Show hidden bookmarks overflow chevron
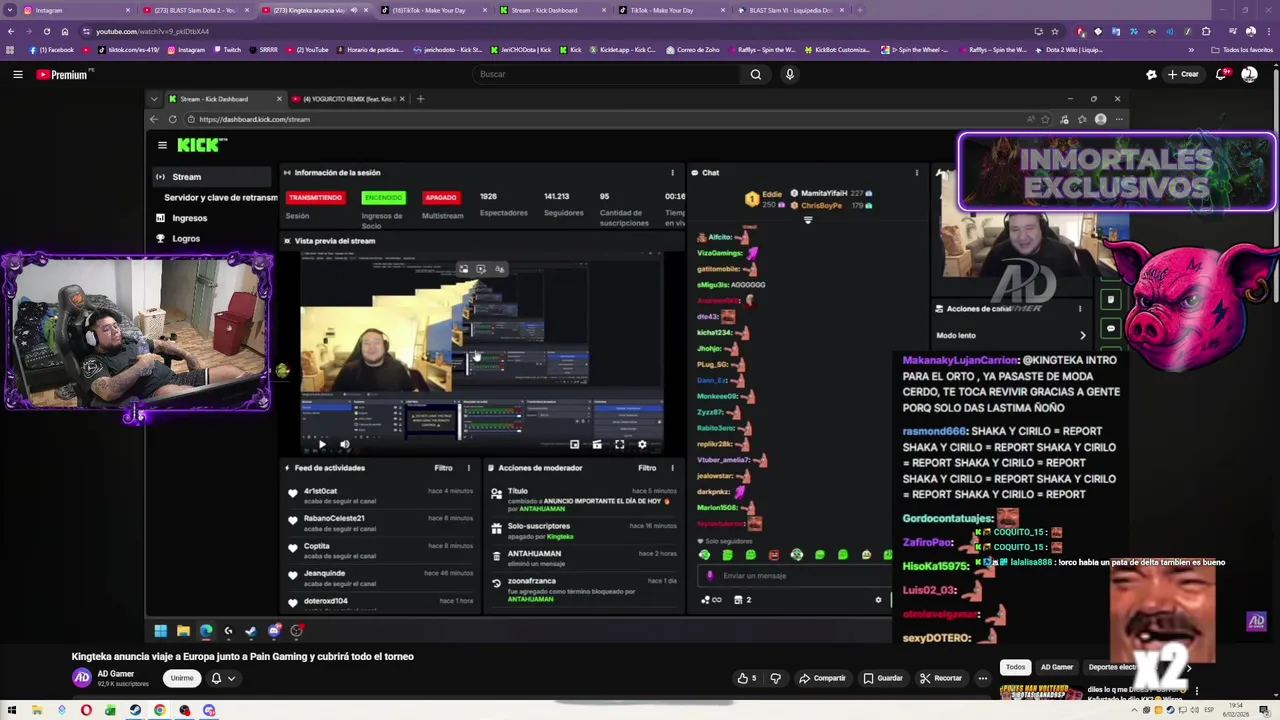Viewport: 1280px width, 720px height. pos(1190,49)
